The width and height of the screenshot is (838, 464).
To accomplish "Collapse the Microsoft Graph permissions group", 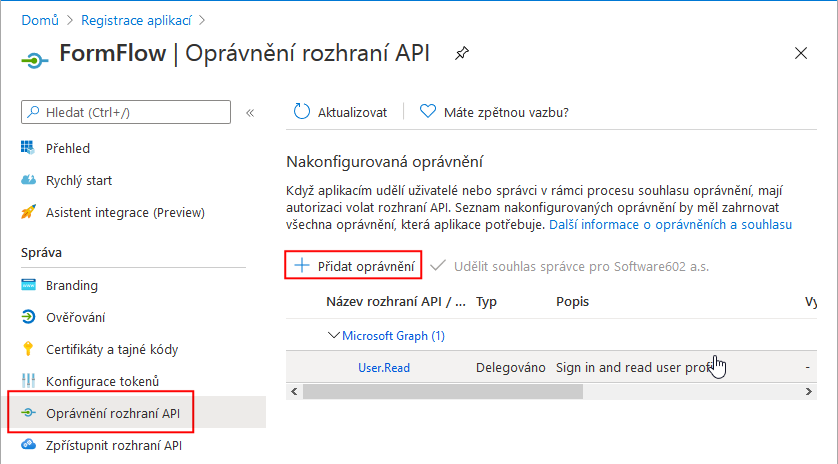I will pyautogui.click(x=334, y=336).
